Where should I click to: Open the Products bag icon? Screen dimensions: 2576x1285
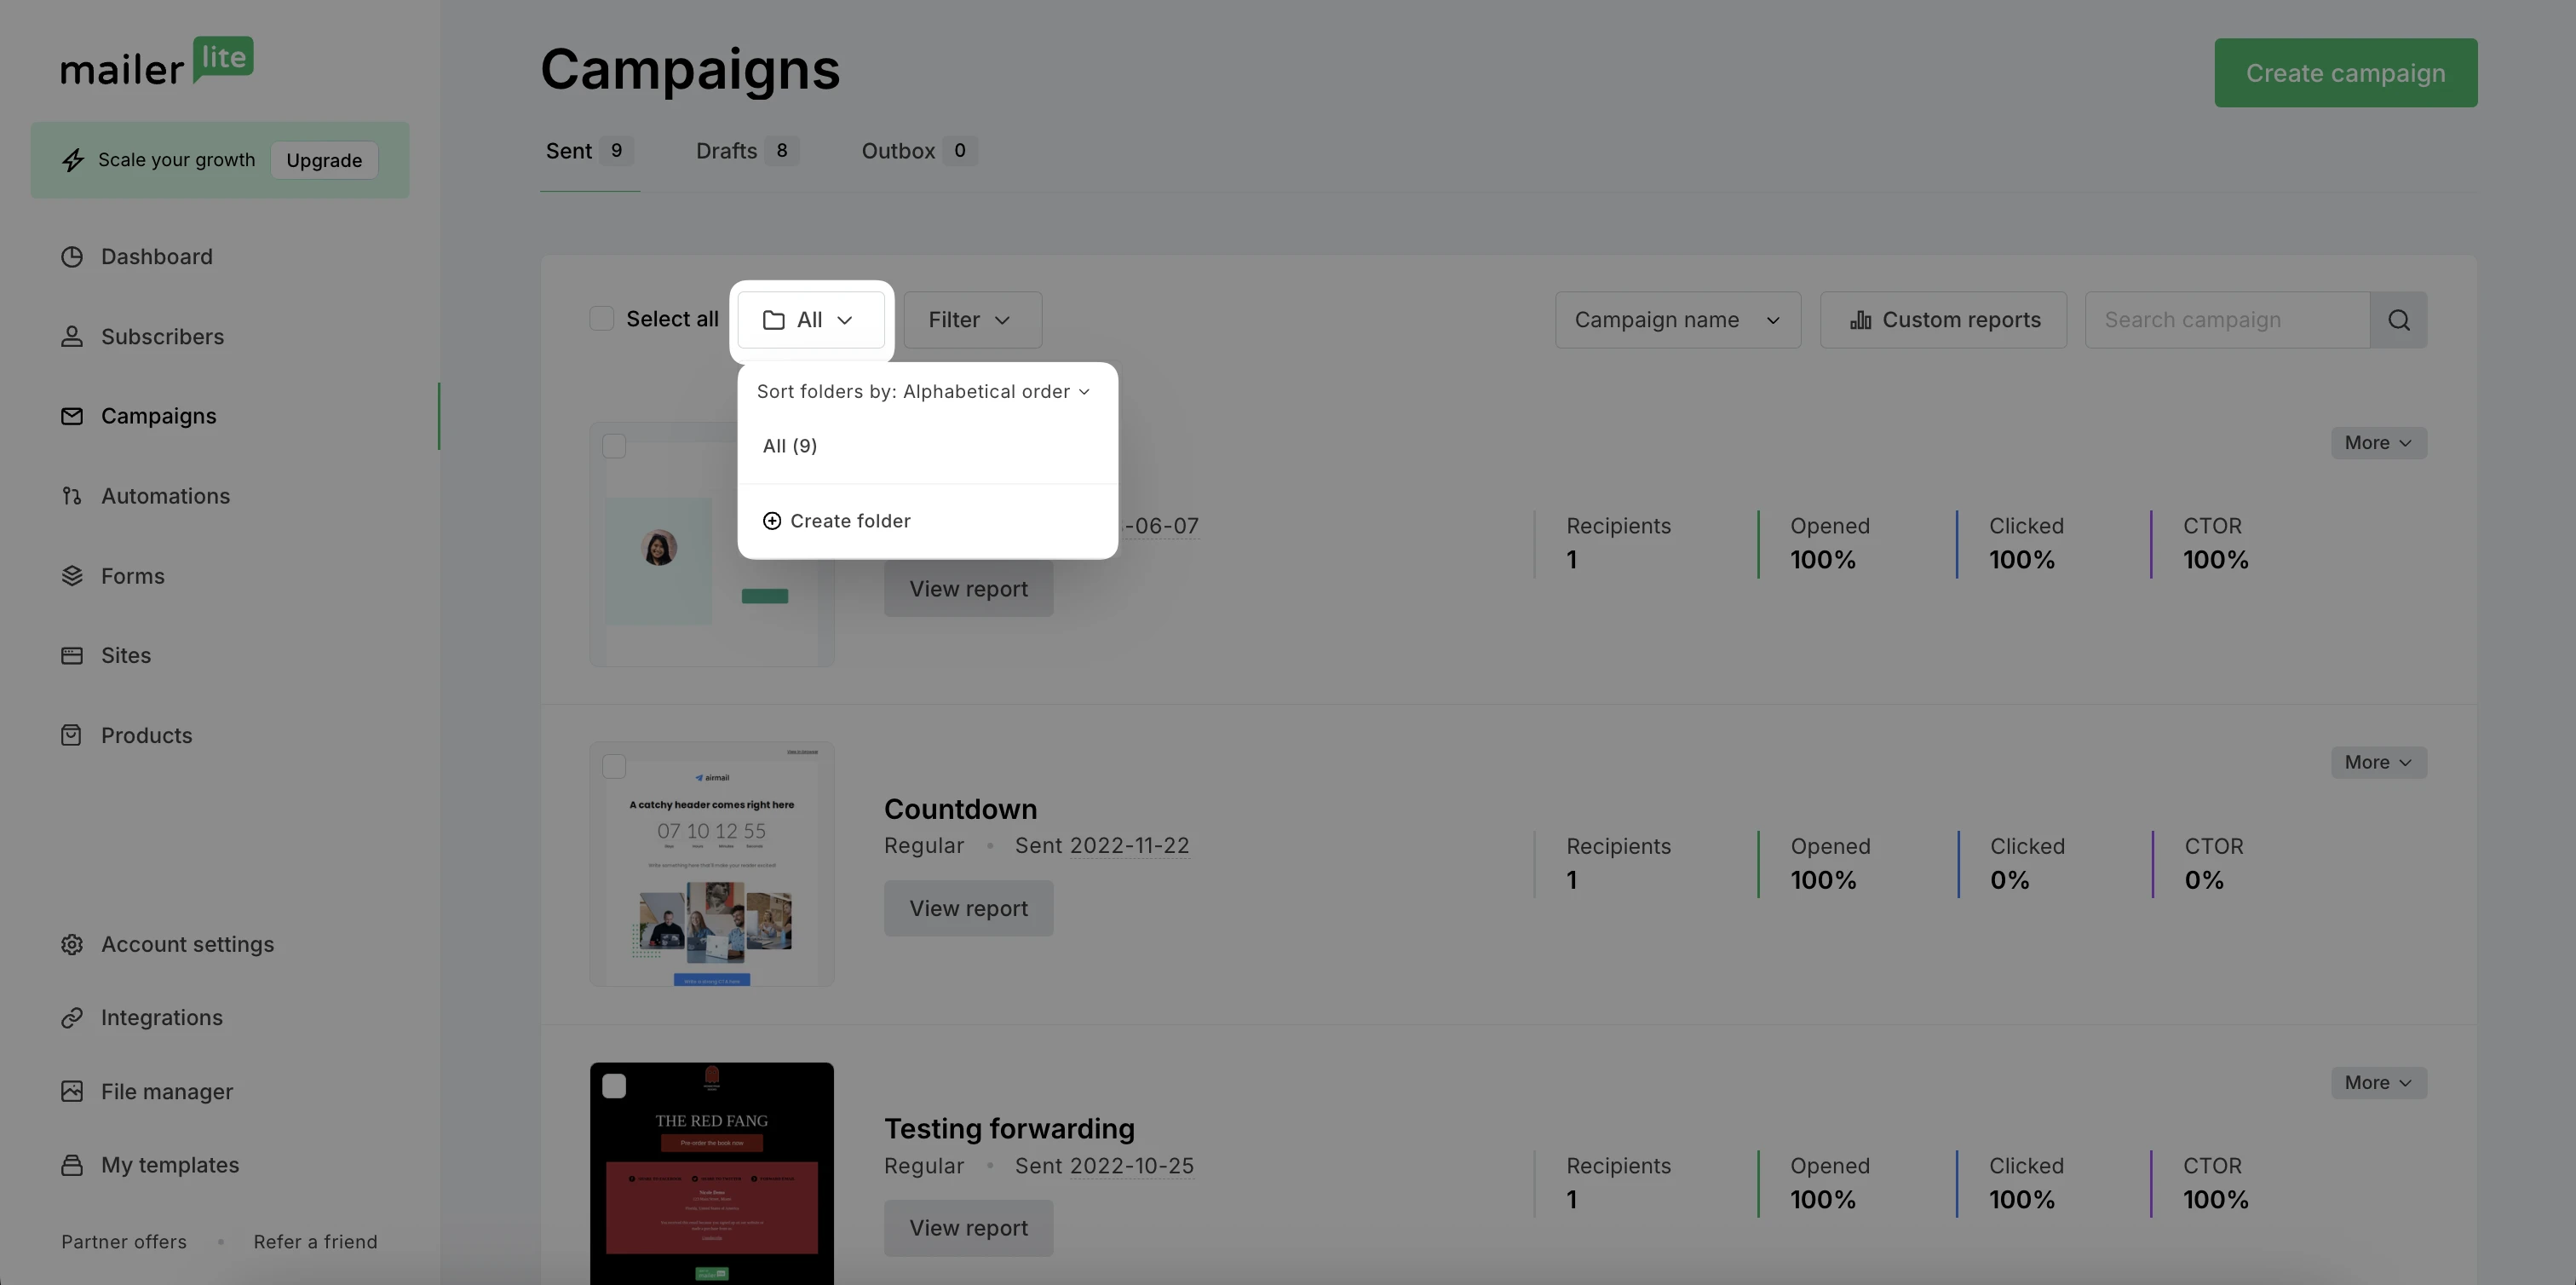pyautogui.click(x=72, y=736)
